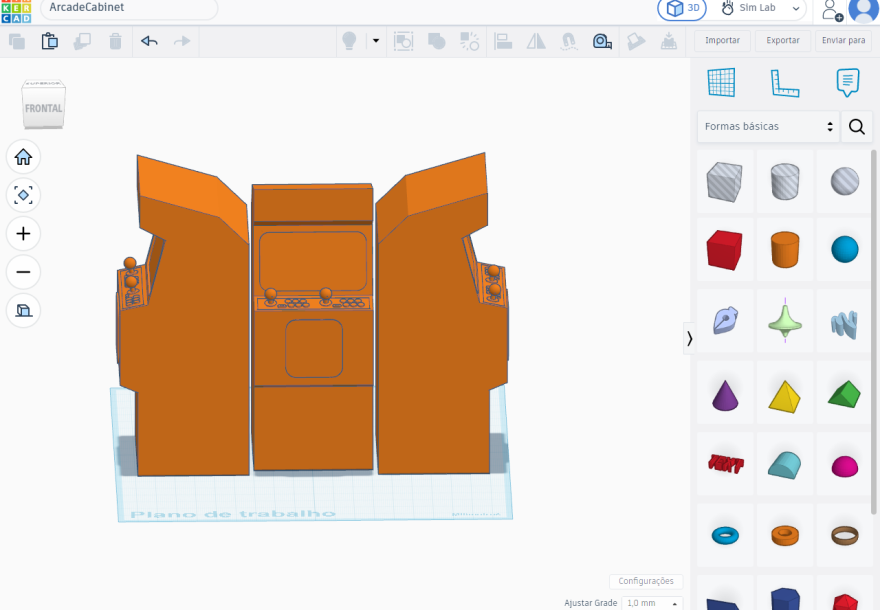Toggle orthographic perspective view icon
The height and width of the screenshot is (610, 880).
click(23, 310)
